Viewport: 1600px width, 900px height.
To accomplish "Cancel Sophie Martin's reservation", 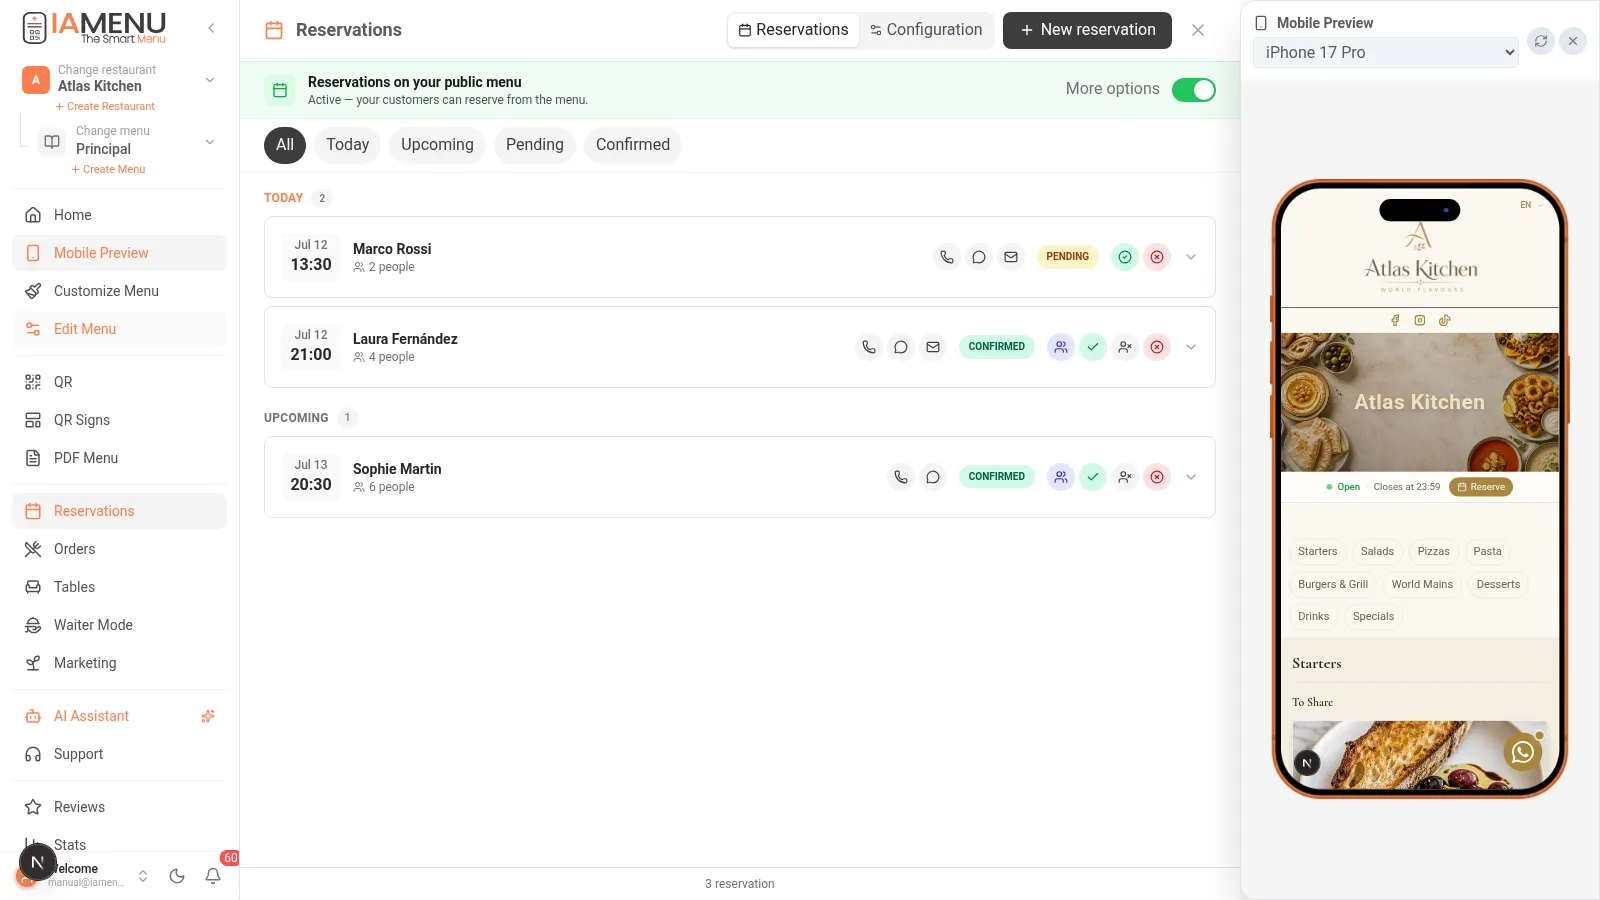I will 1157,477.
